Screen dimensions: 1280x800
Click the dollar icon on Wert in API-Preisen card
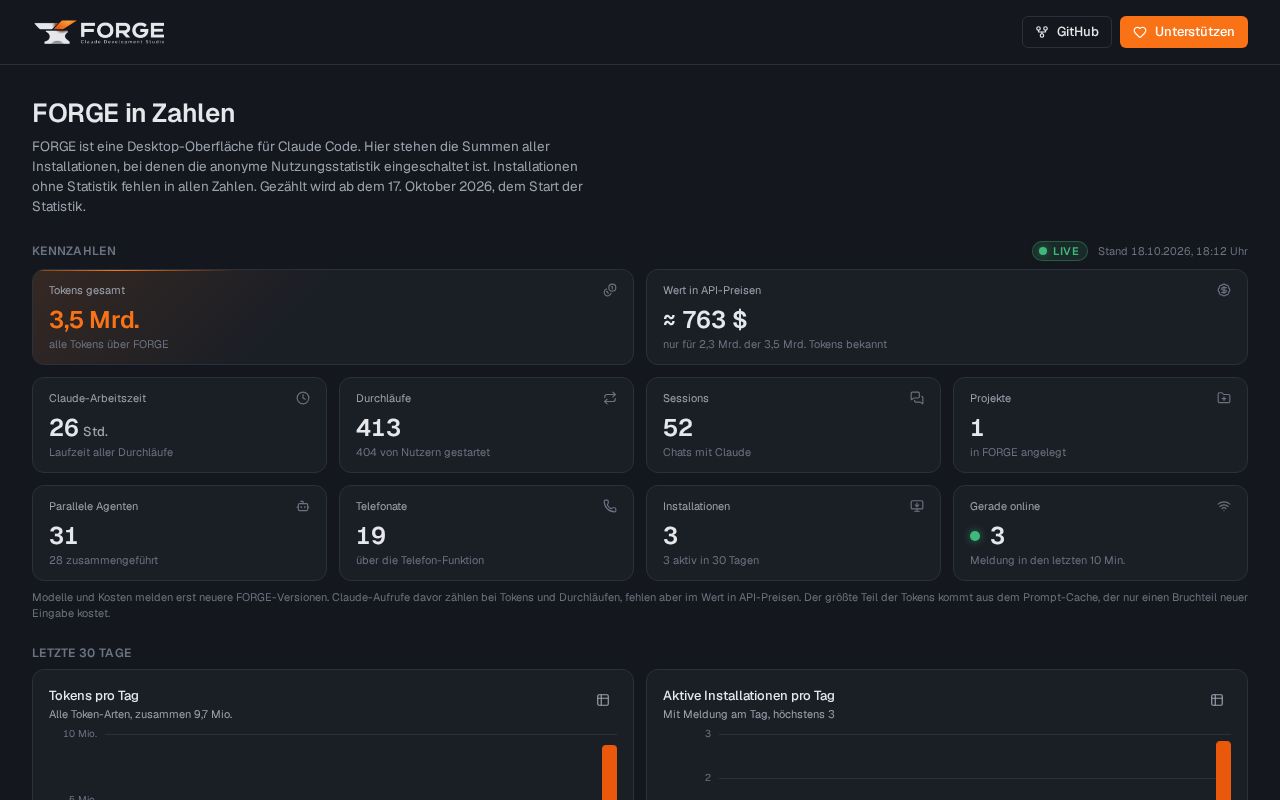1224,290
